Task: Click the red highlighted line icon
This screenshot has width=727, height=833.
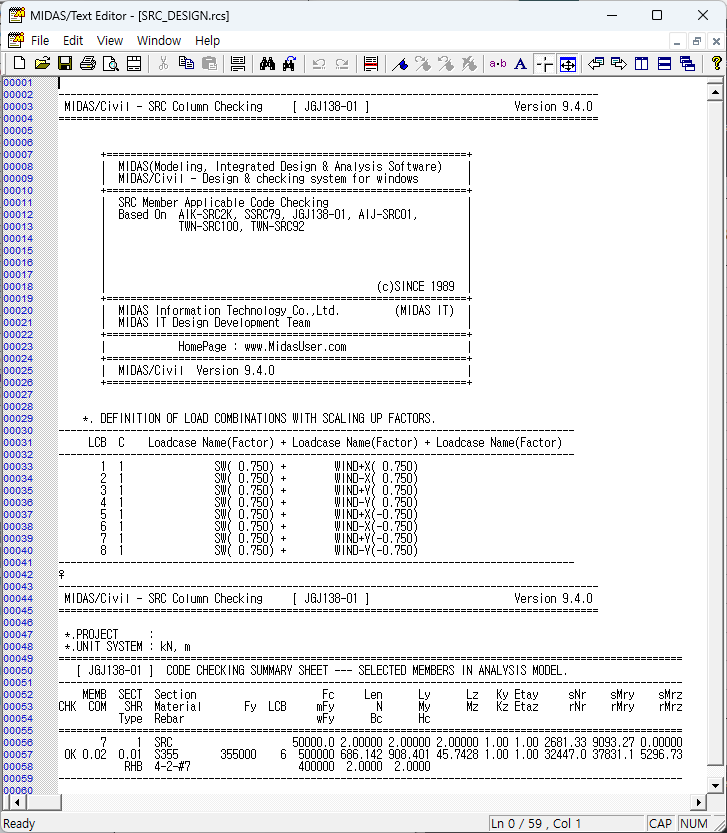Action: tap(371, 64)
